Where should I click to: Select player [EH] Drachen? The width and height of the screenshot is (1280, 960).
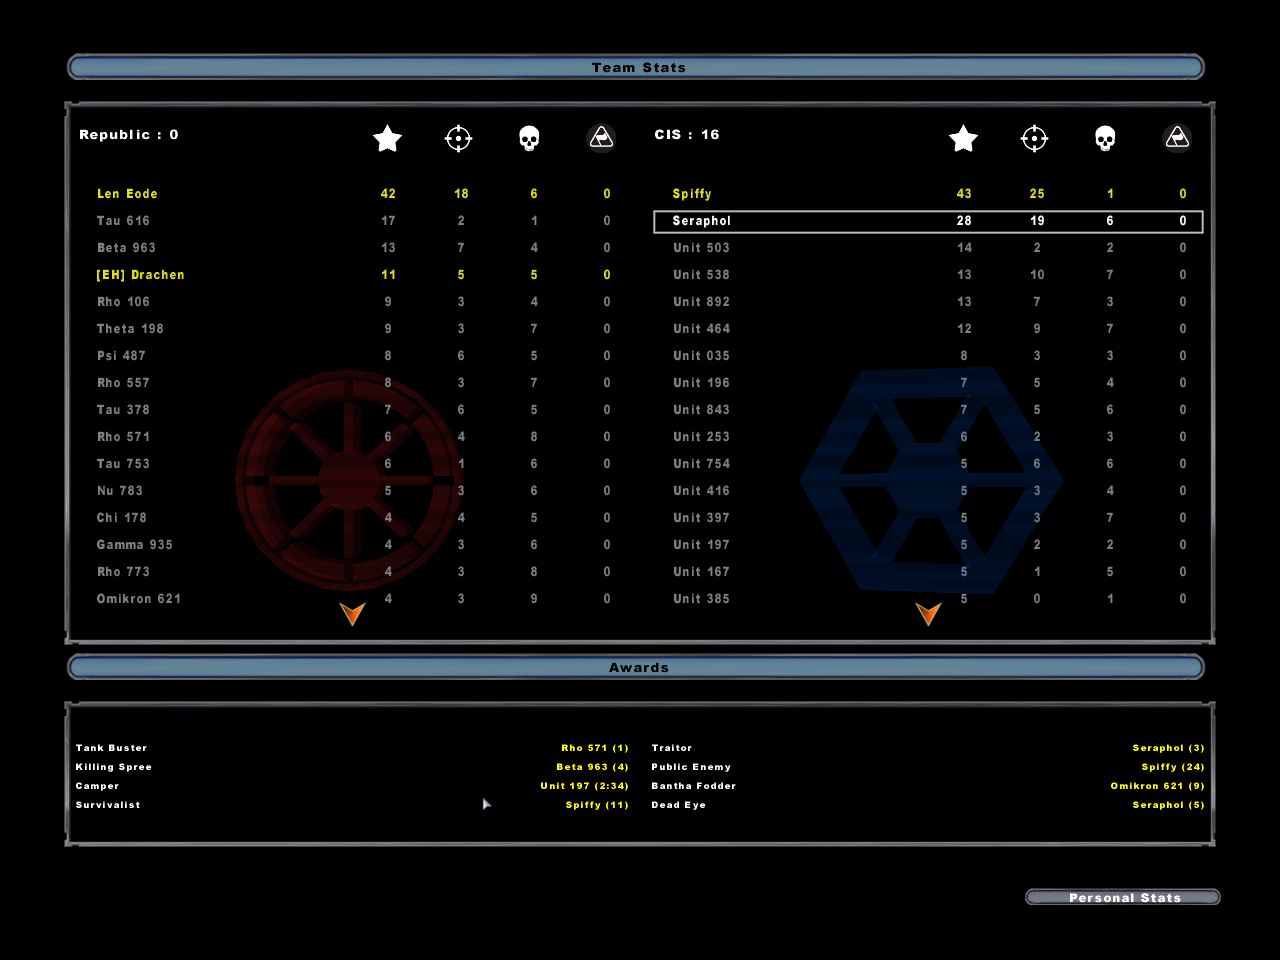tap(140, 275)
